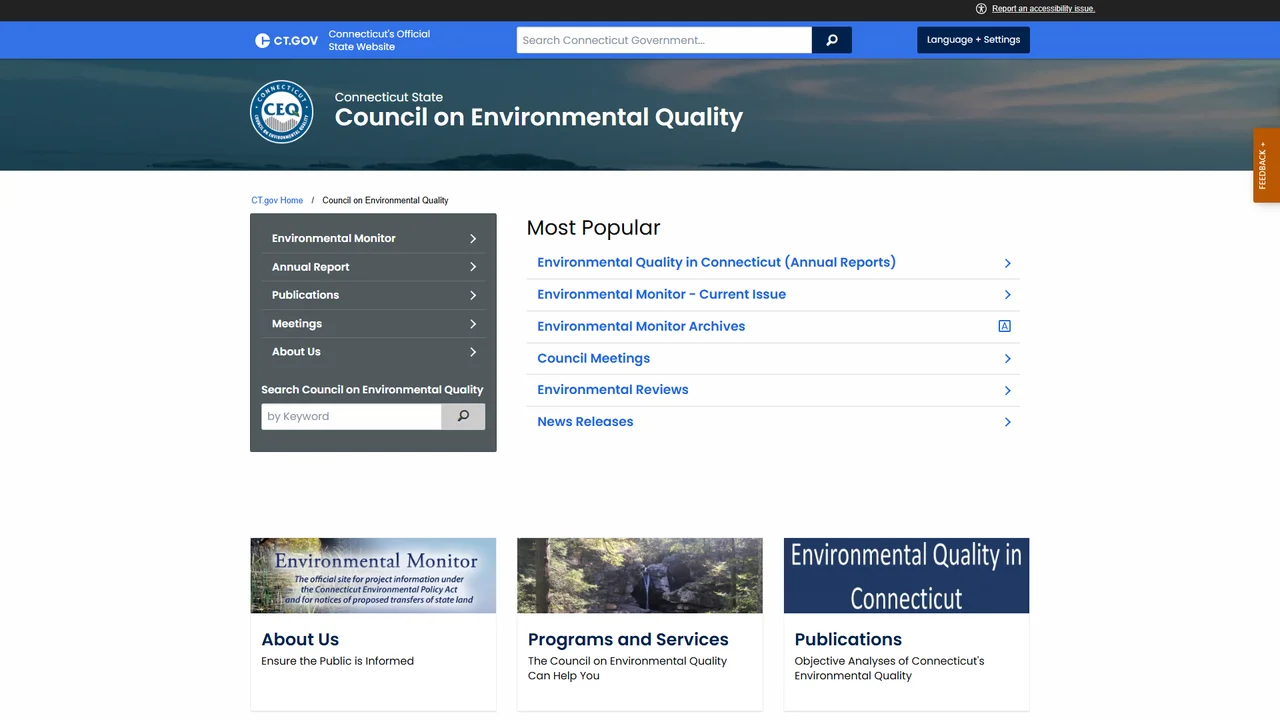Screen dimensions: 1280x720
Task: Open the Publications card heading
Action: [x=848, y=639]
